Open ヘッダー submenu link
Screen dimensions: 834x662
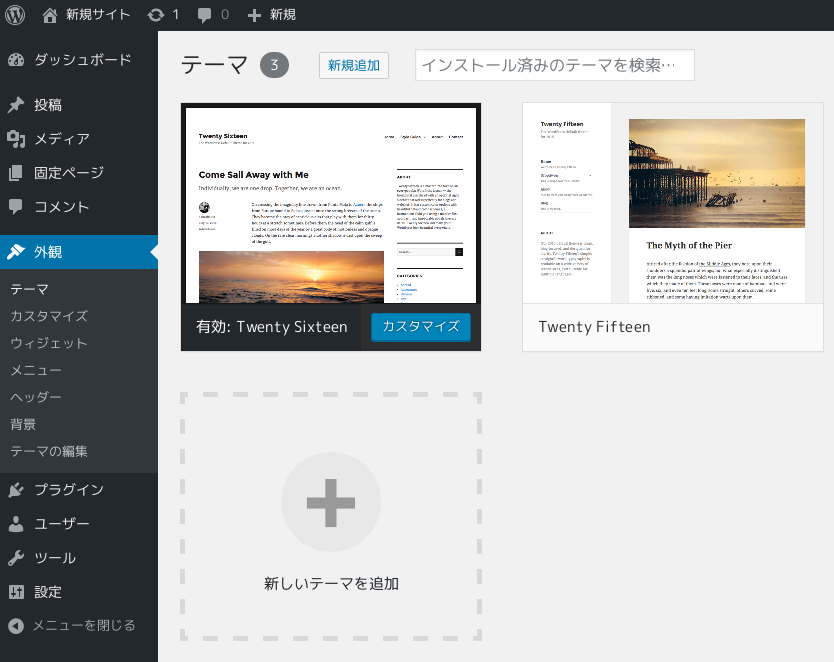[x=36, y=397]
